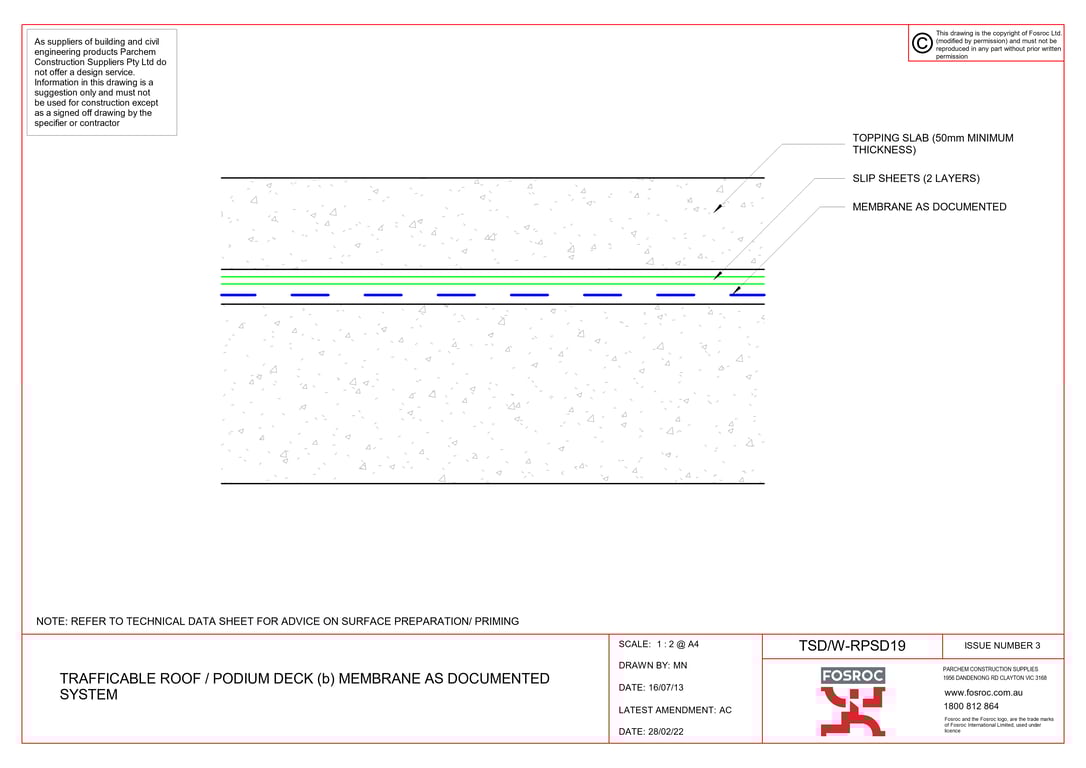Screen dimensions: 1086x768
Task: Select the Parchem disclaimer text box
Action: [101, 82]
